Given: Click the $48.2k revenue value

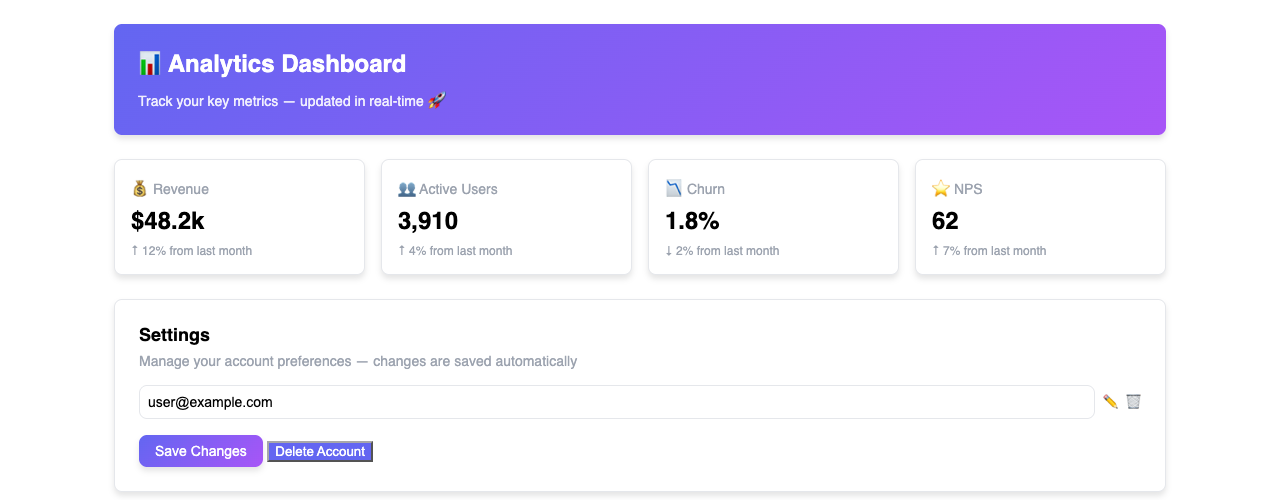Looking at the screenshot, I should (x=168, y=221).
